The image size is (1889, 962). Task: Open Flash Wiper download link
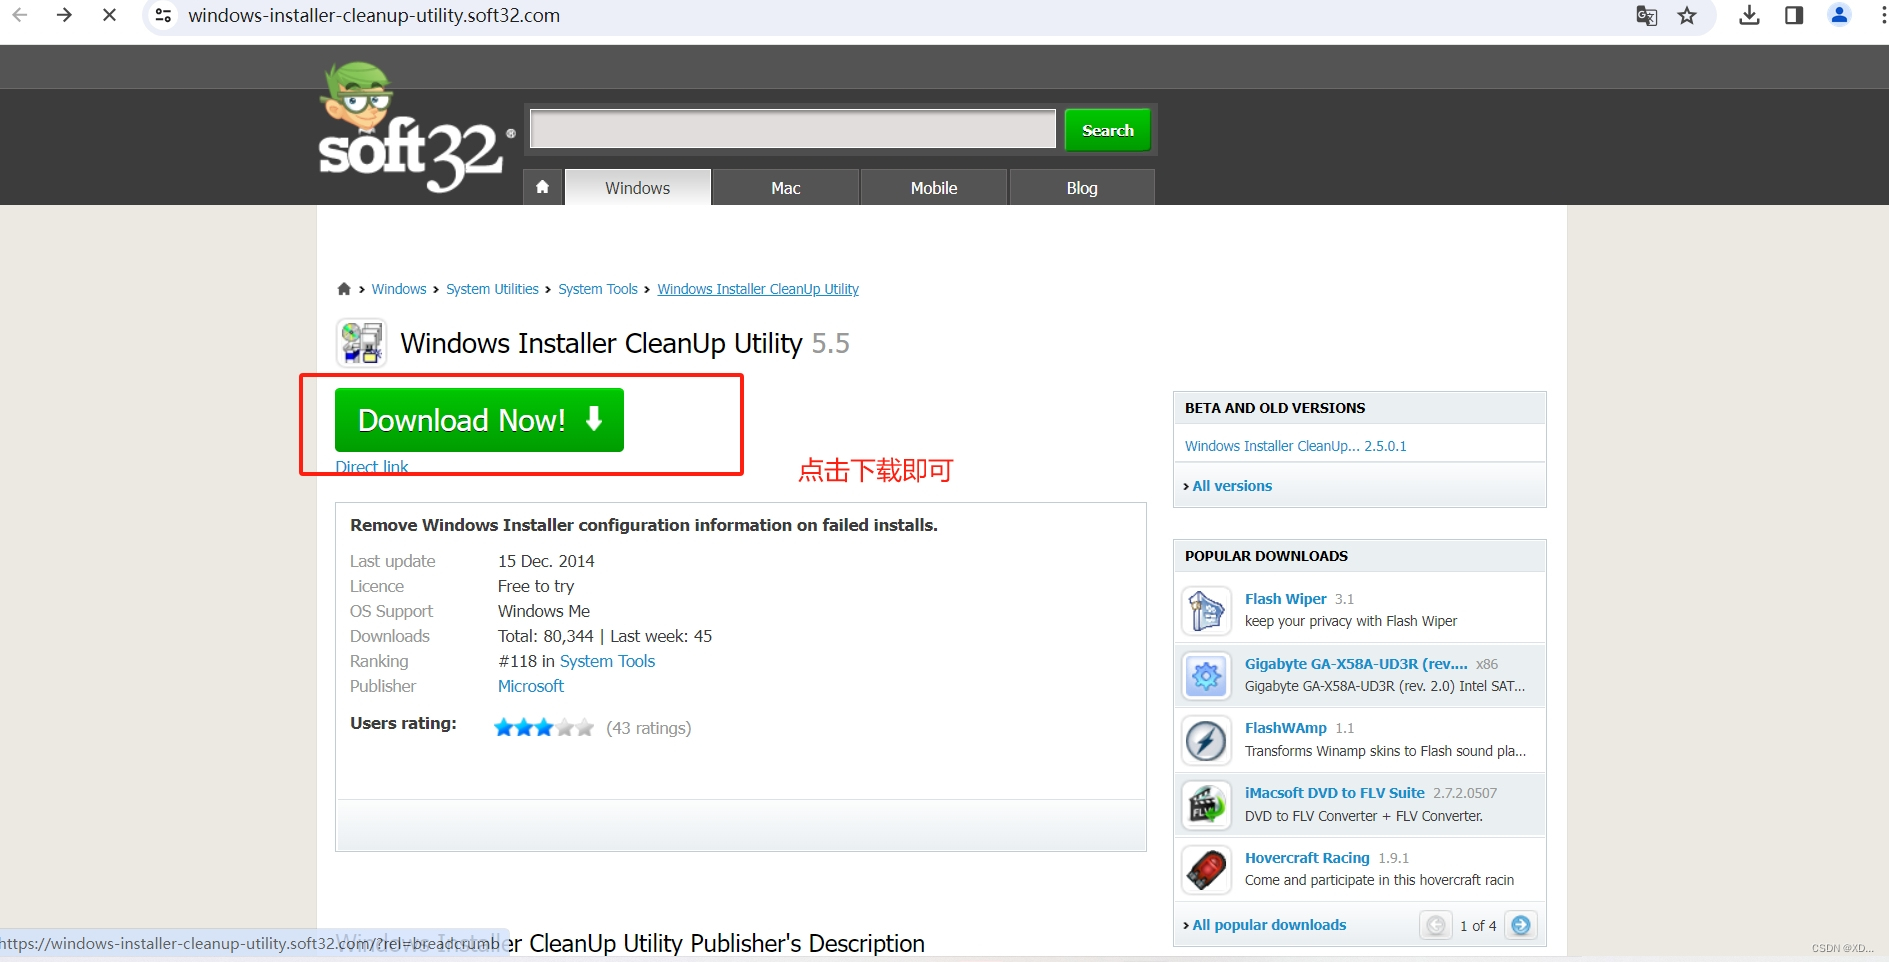tap(1286, 599)
